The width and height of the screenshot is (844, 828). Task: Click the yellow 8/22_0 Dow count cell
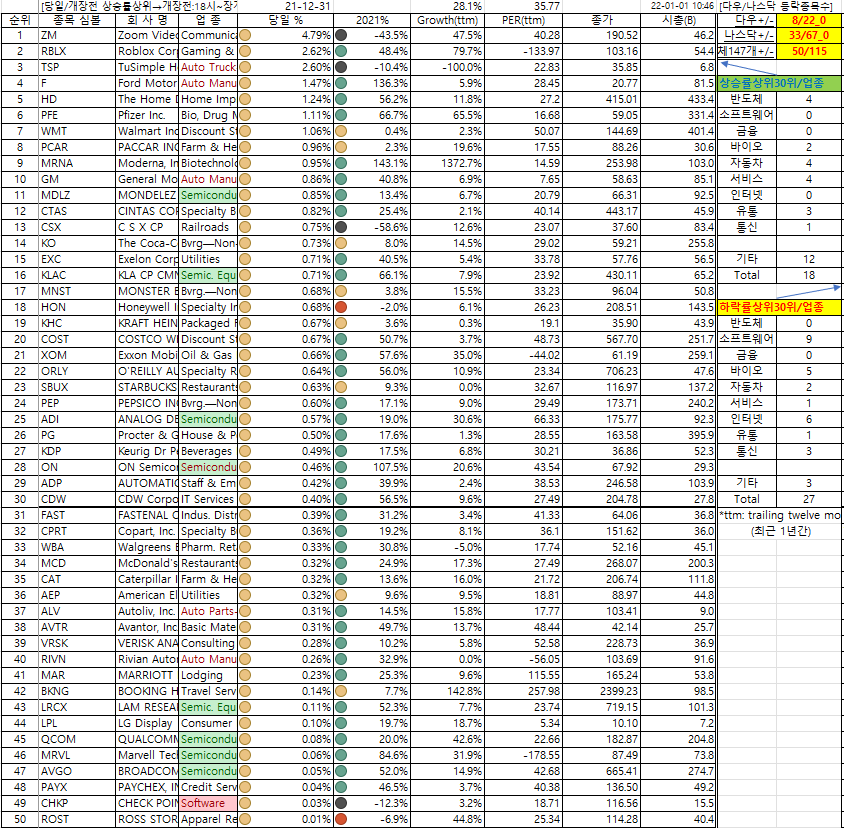point(808,20)
